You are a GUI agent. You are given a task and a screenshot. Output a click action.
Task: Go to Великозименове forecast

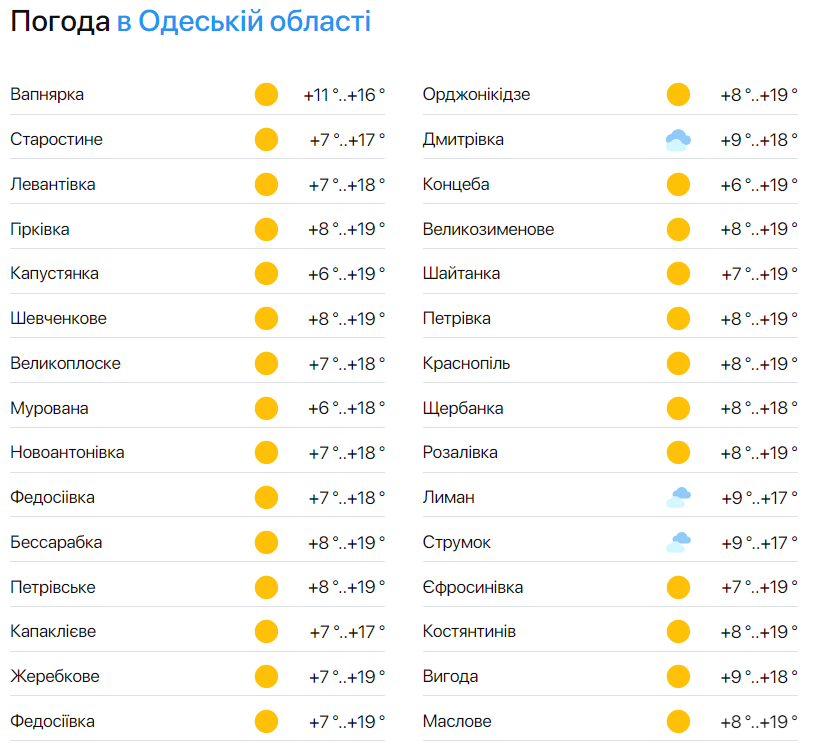tap(488, 230)
